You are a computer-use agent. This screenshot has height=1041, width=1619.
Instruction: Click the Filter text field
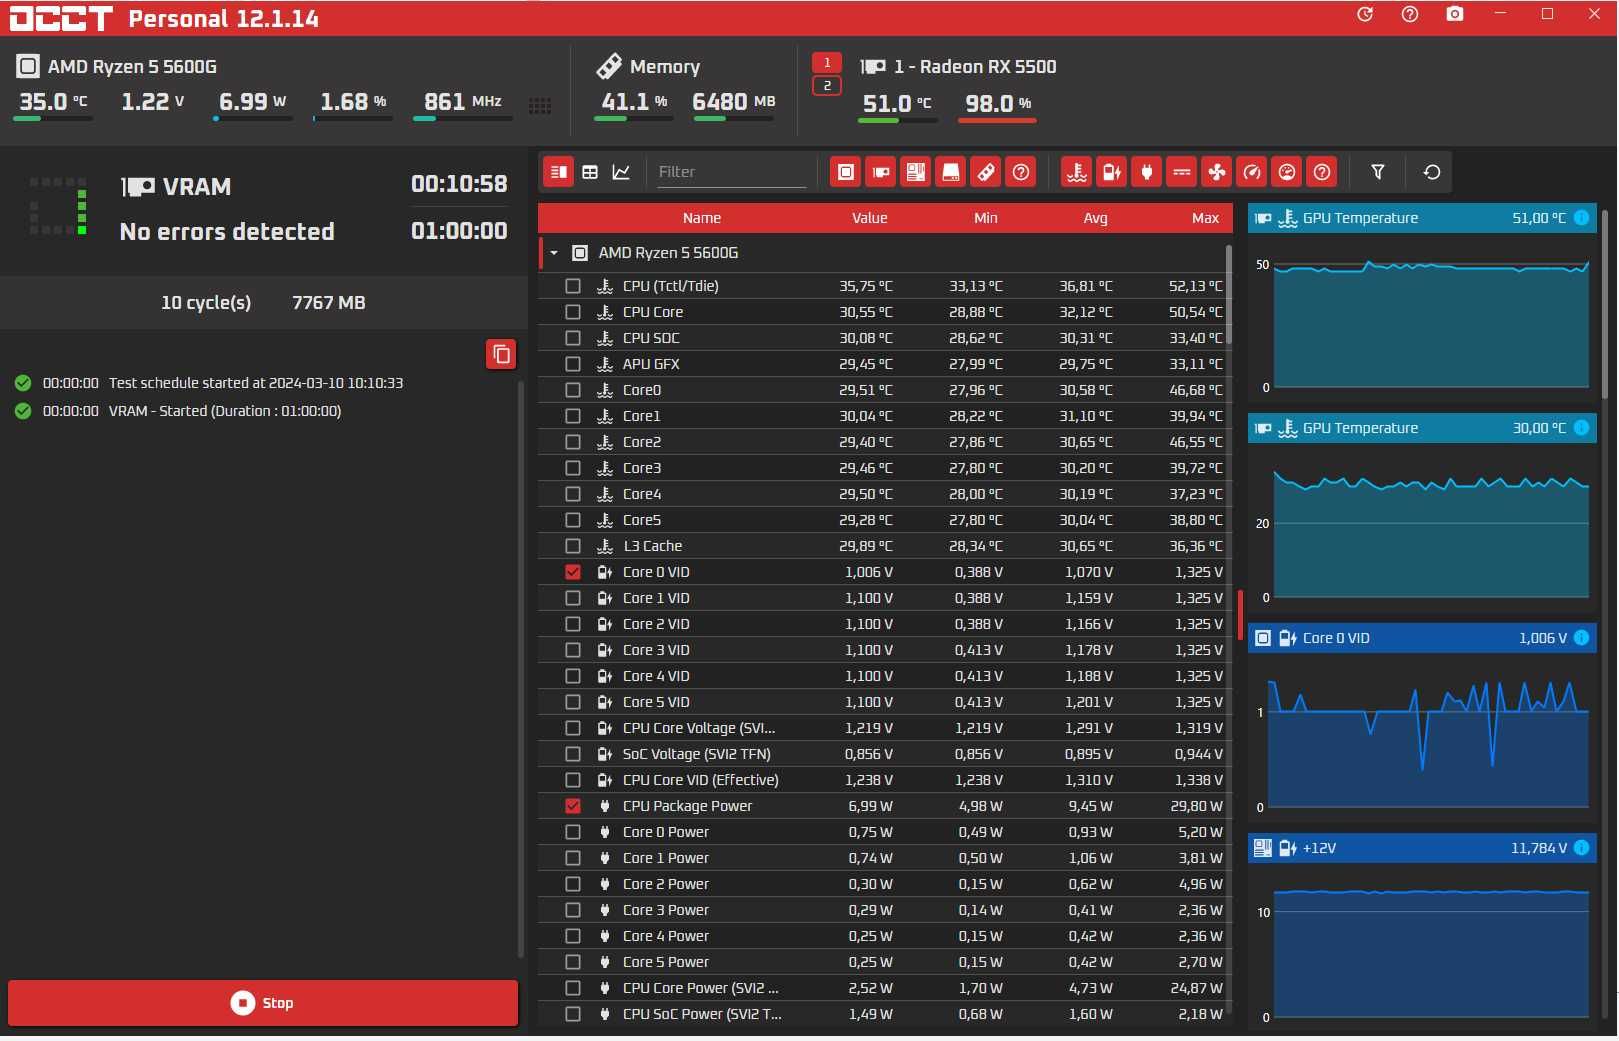tap(731, 172)
